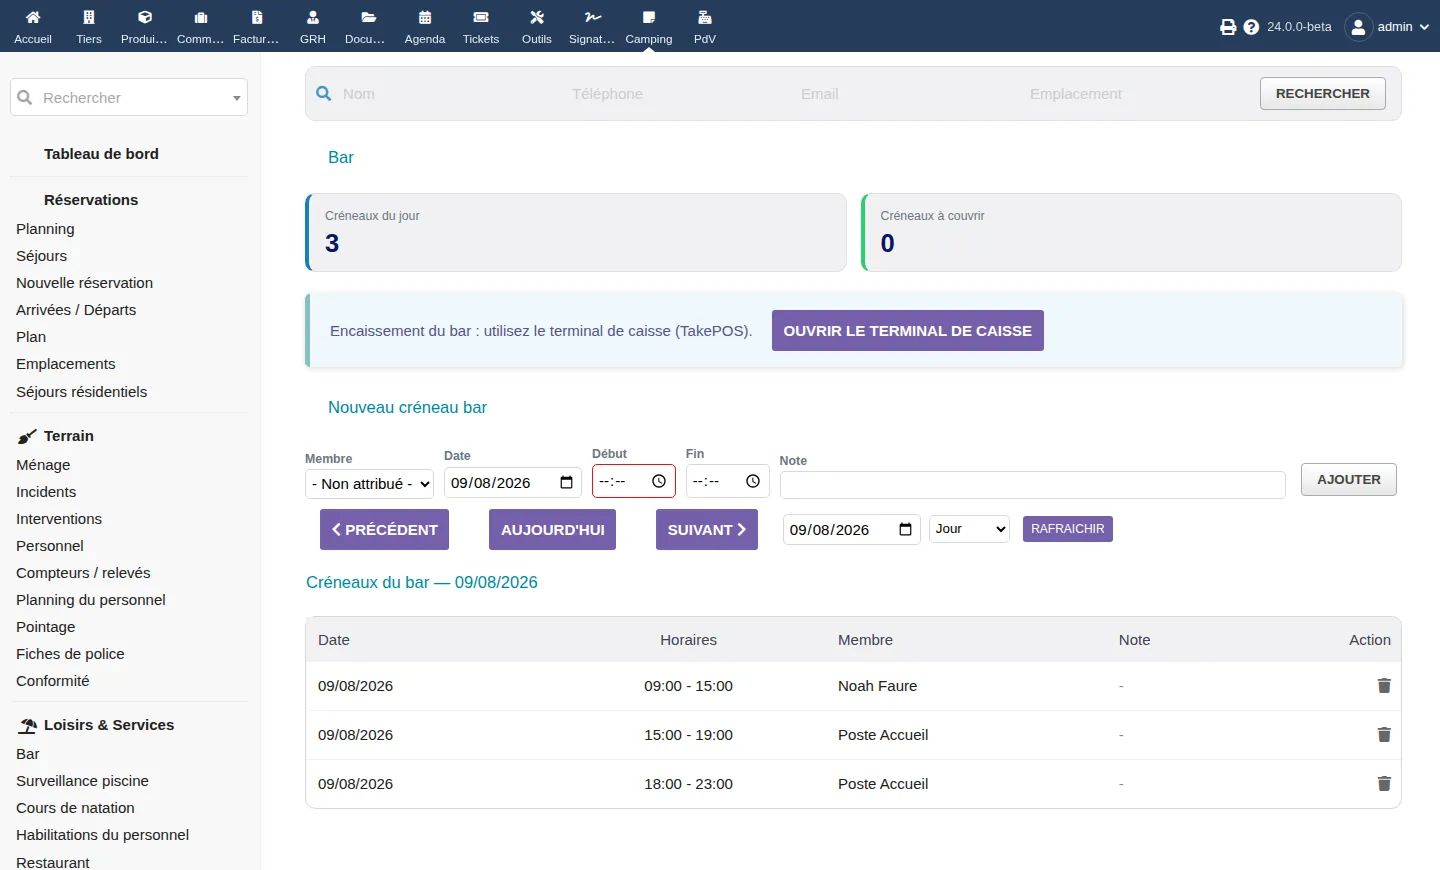This screenshot has height=870, width=1440.
Task: Open the help question mark icon
Action: point(1251,27)
